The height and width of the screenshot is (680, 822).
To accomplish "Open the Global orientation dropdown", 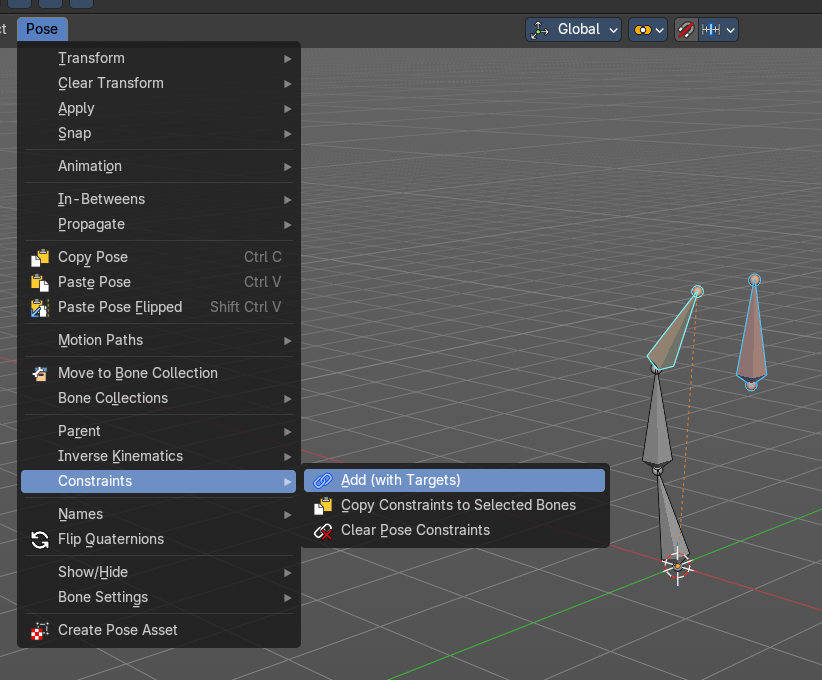I will [574, 29].
